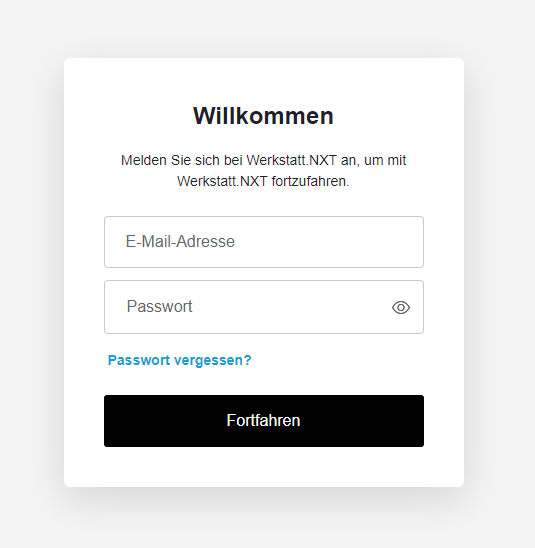Toggle password visibility with the eye icon

[x=400, y=308]
